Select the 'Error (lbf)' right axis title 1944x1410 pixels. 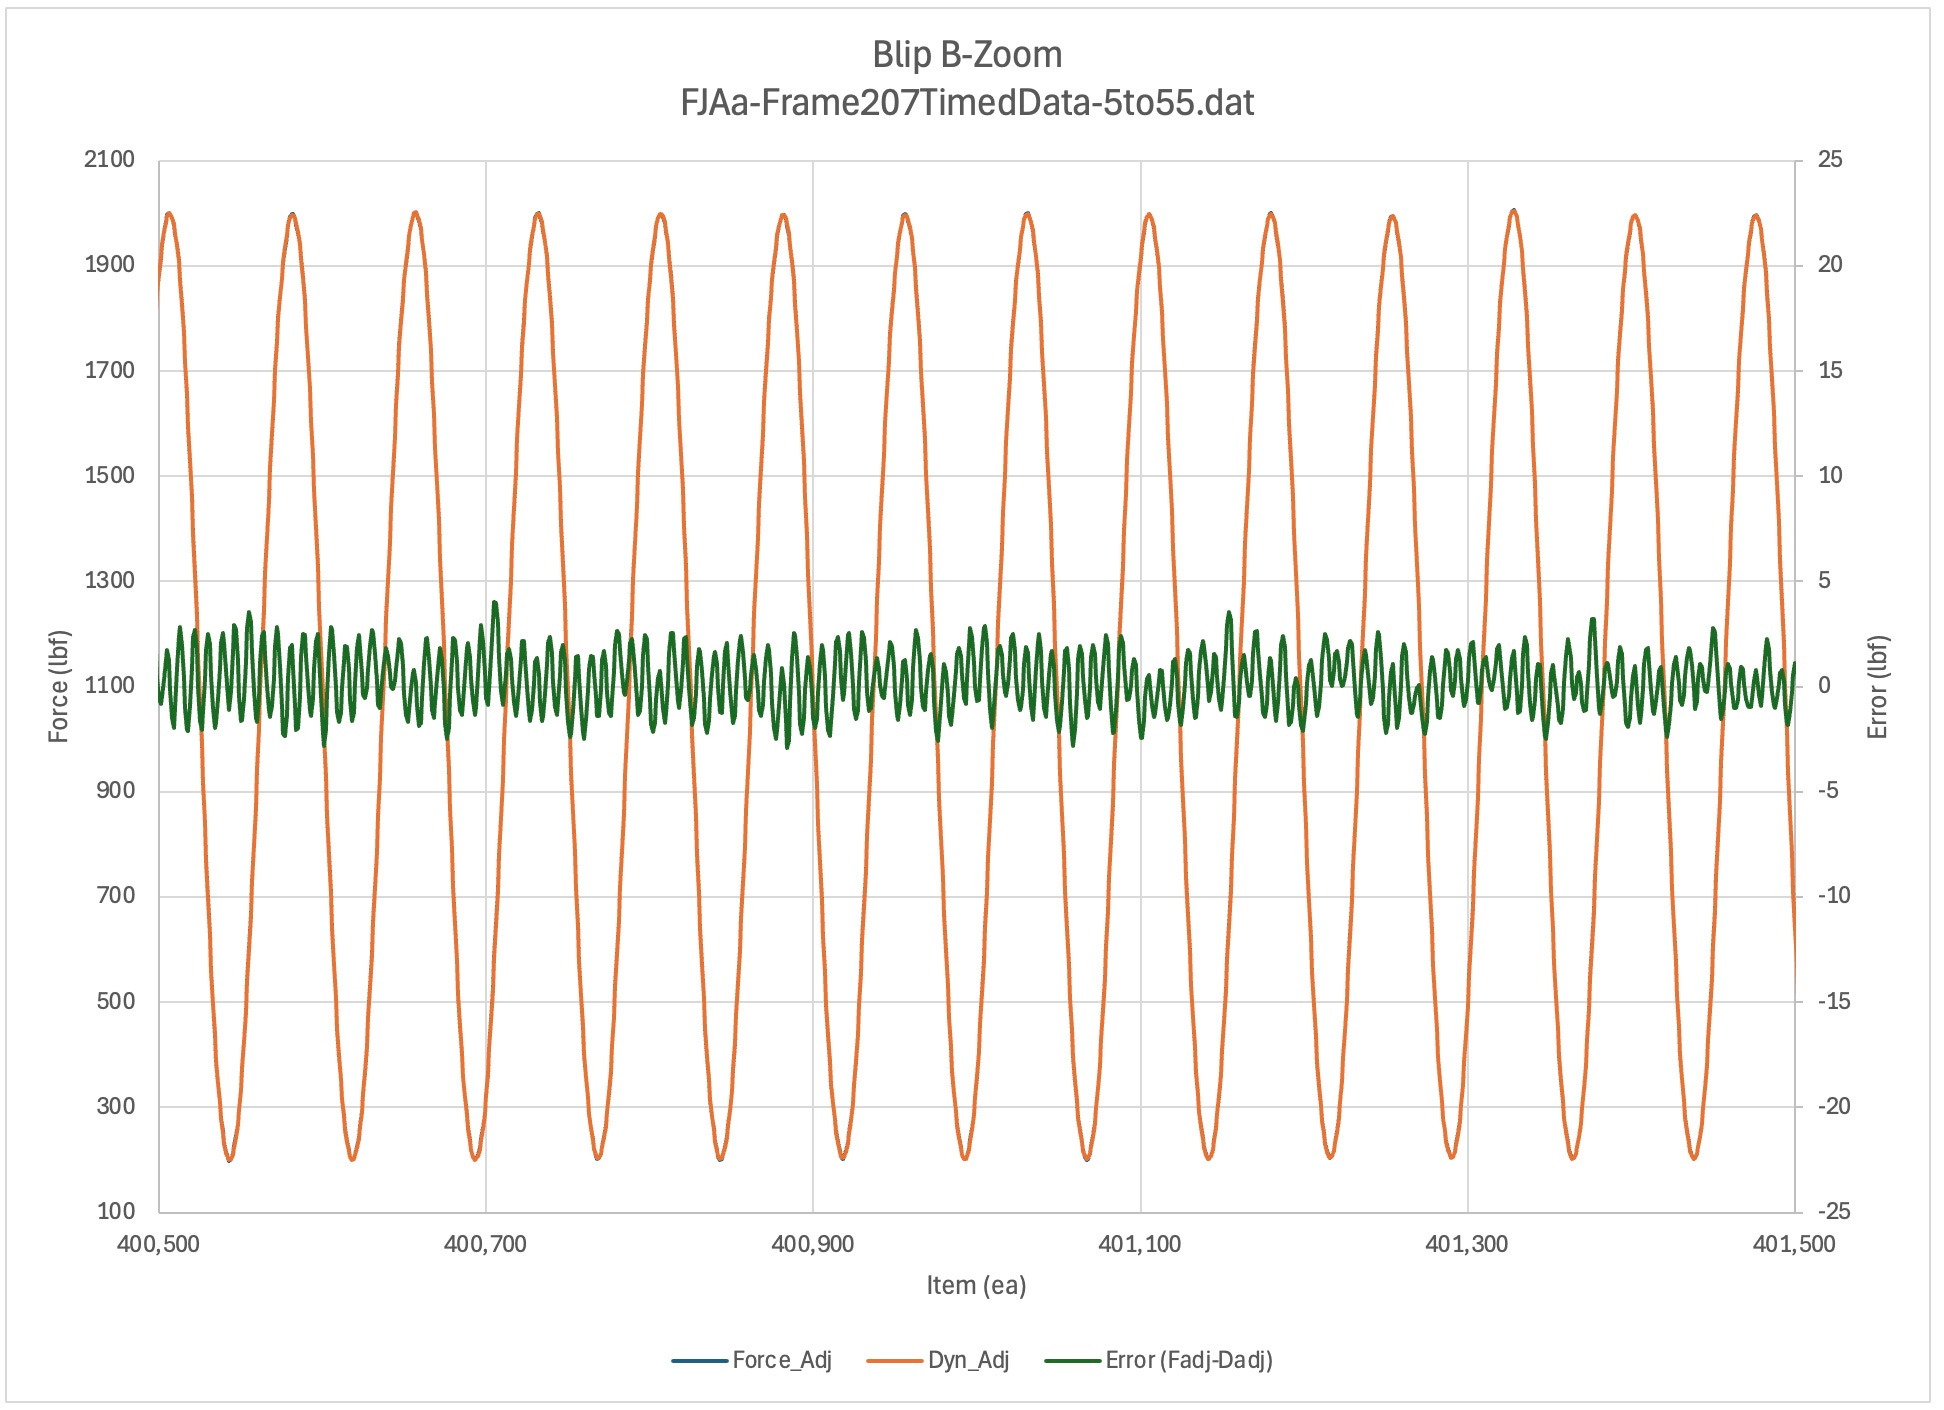coord(1878,686)
